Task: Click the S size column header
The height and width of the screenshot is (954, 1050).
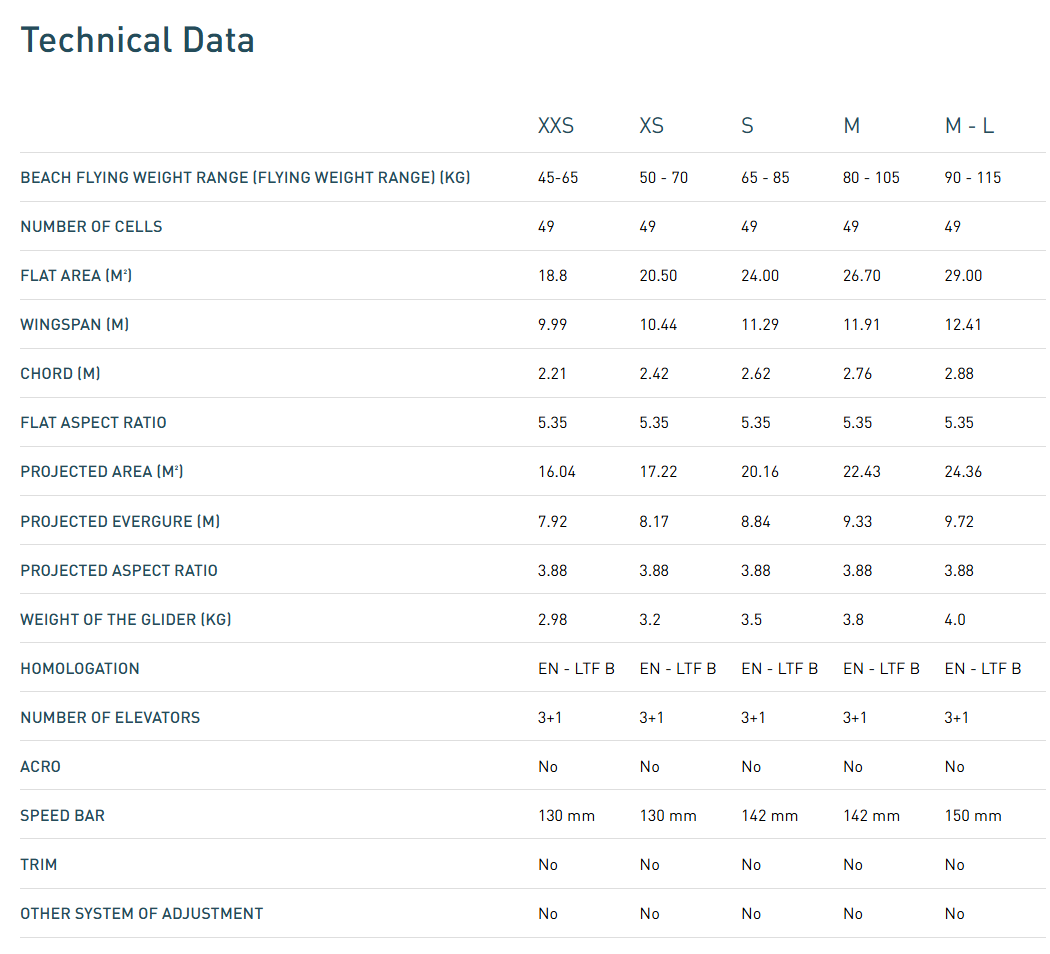Action: point(747,126)
